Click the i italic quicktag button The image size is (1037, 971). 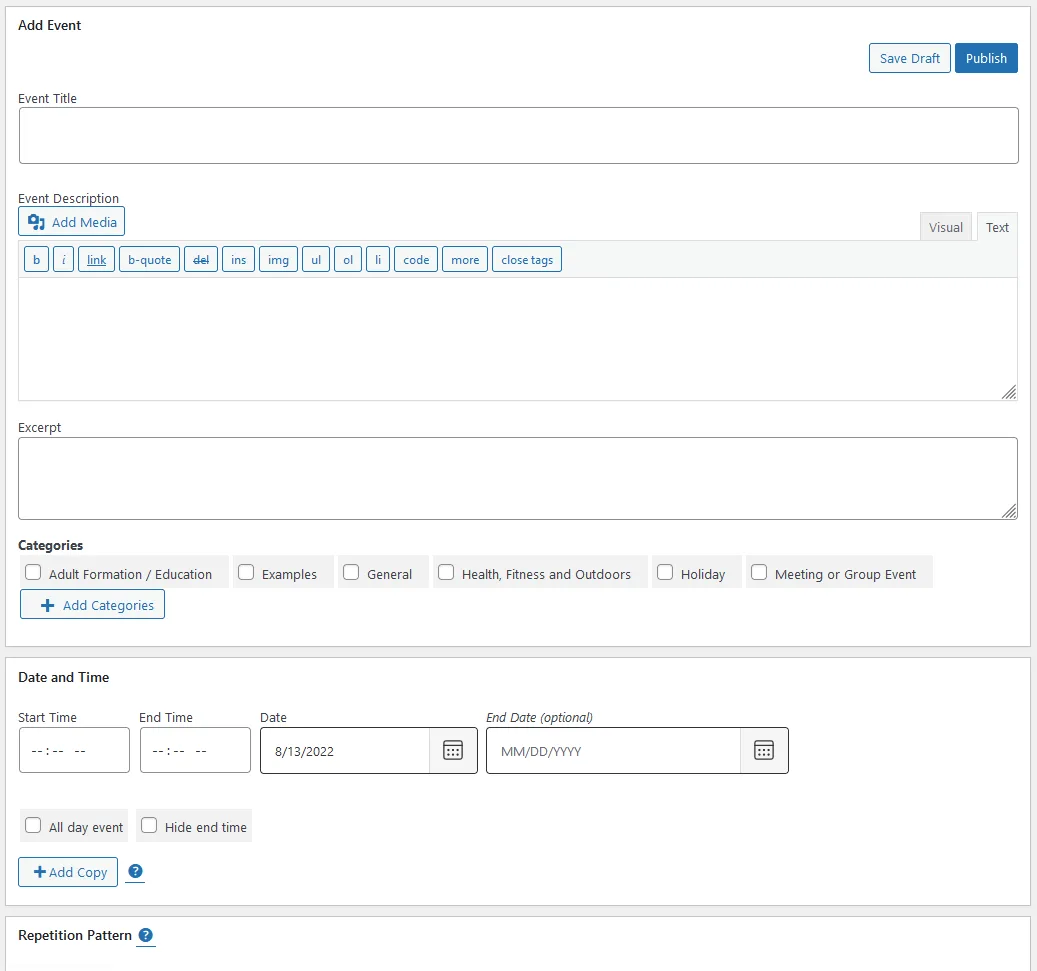63,259
